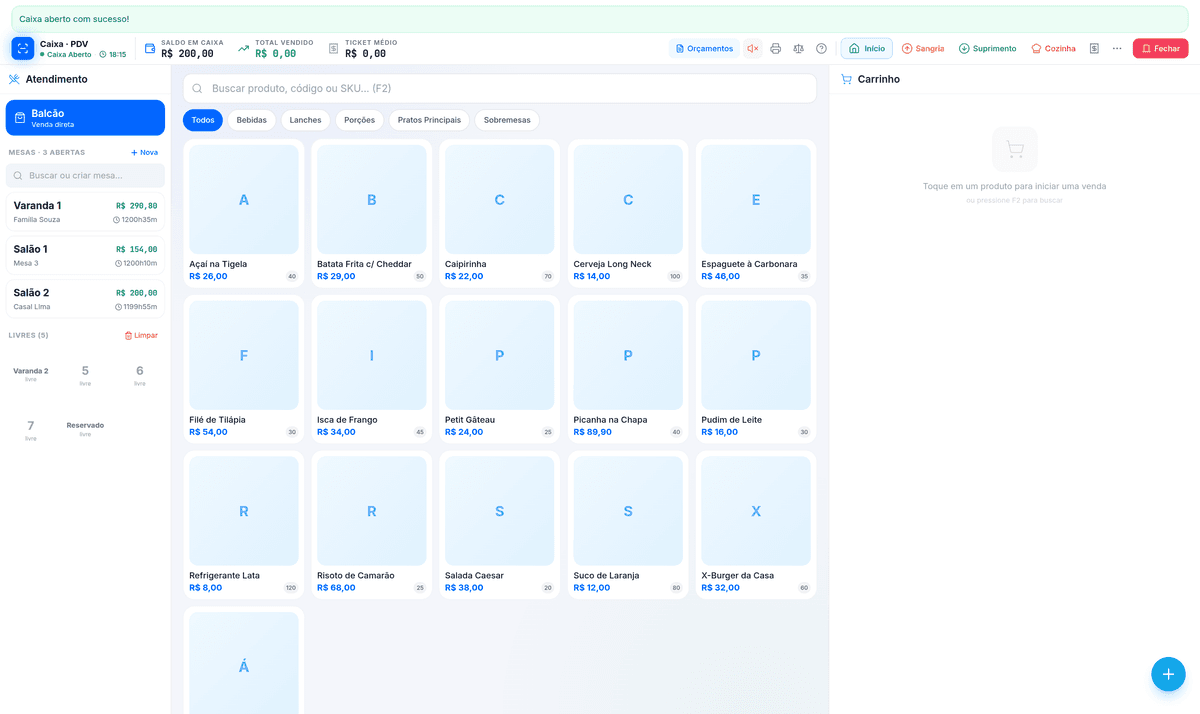Click the printer icon in header
This screenshot has height=714, width=1200.
pos(775,48)
